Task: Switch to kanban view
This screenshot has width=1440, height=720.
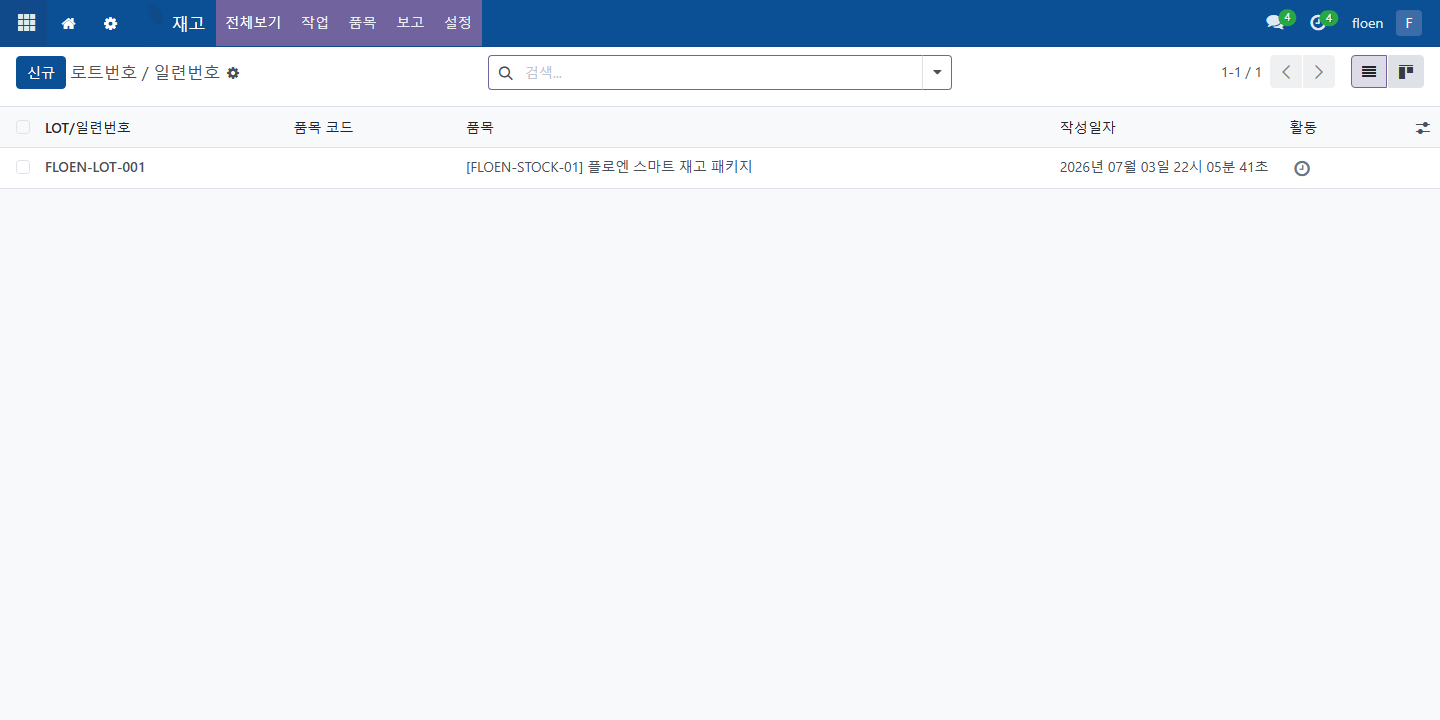Action: [x=1405, y=72]
